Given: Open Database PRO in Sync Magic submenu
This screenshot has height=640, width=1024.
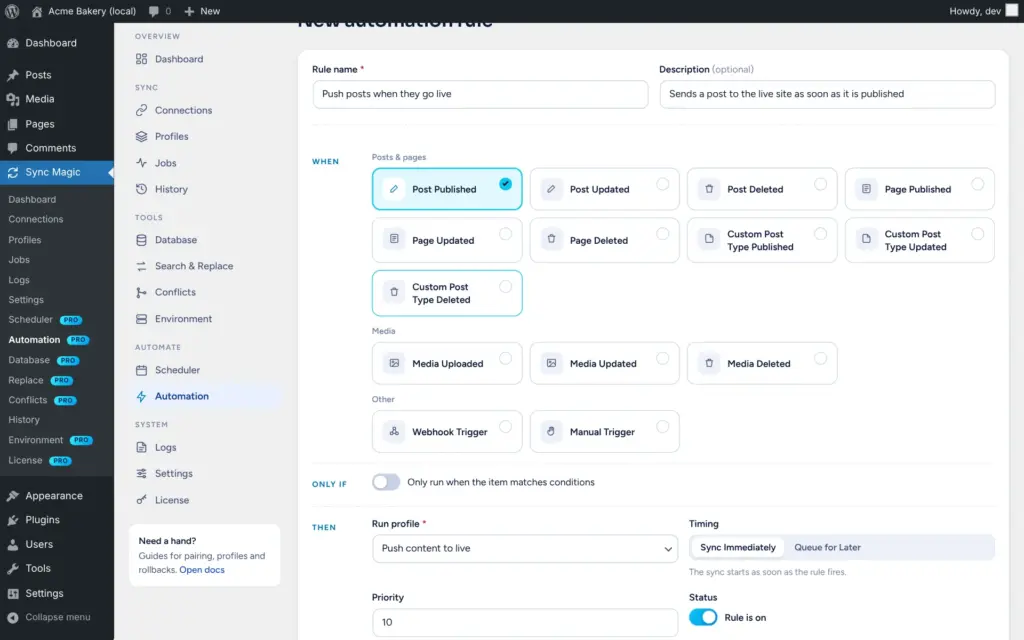Looking at the screenshot, I should pyautogui.click(x=43, y=360).
